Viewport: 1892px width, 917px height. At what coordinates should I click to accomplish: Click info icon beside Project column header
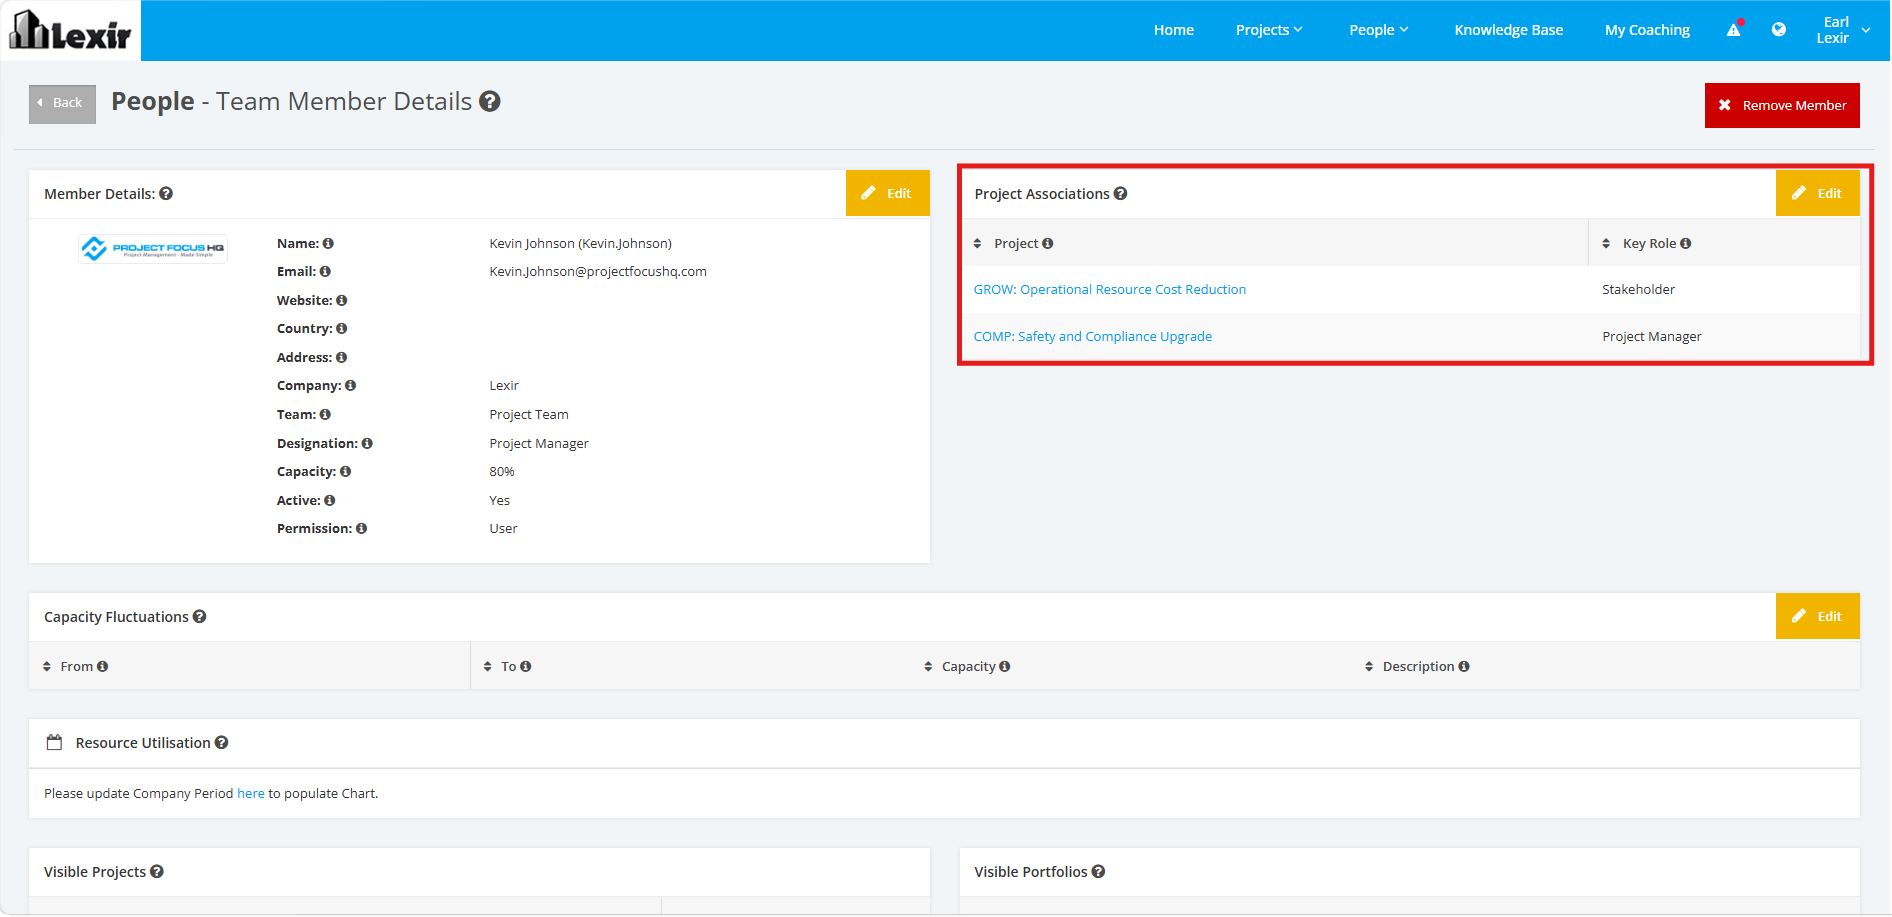(x=1048, y=244)
